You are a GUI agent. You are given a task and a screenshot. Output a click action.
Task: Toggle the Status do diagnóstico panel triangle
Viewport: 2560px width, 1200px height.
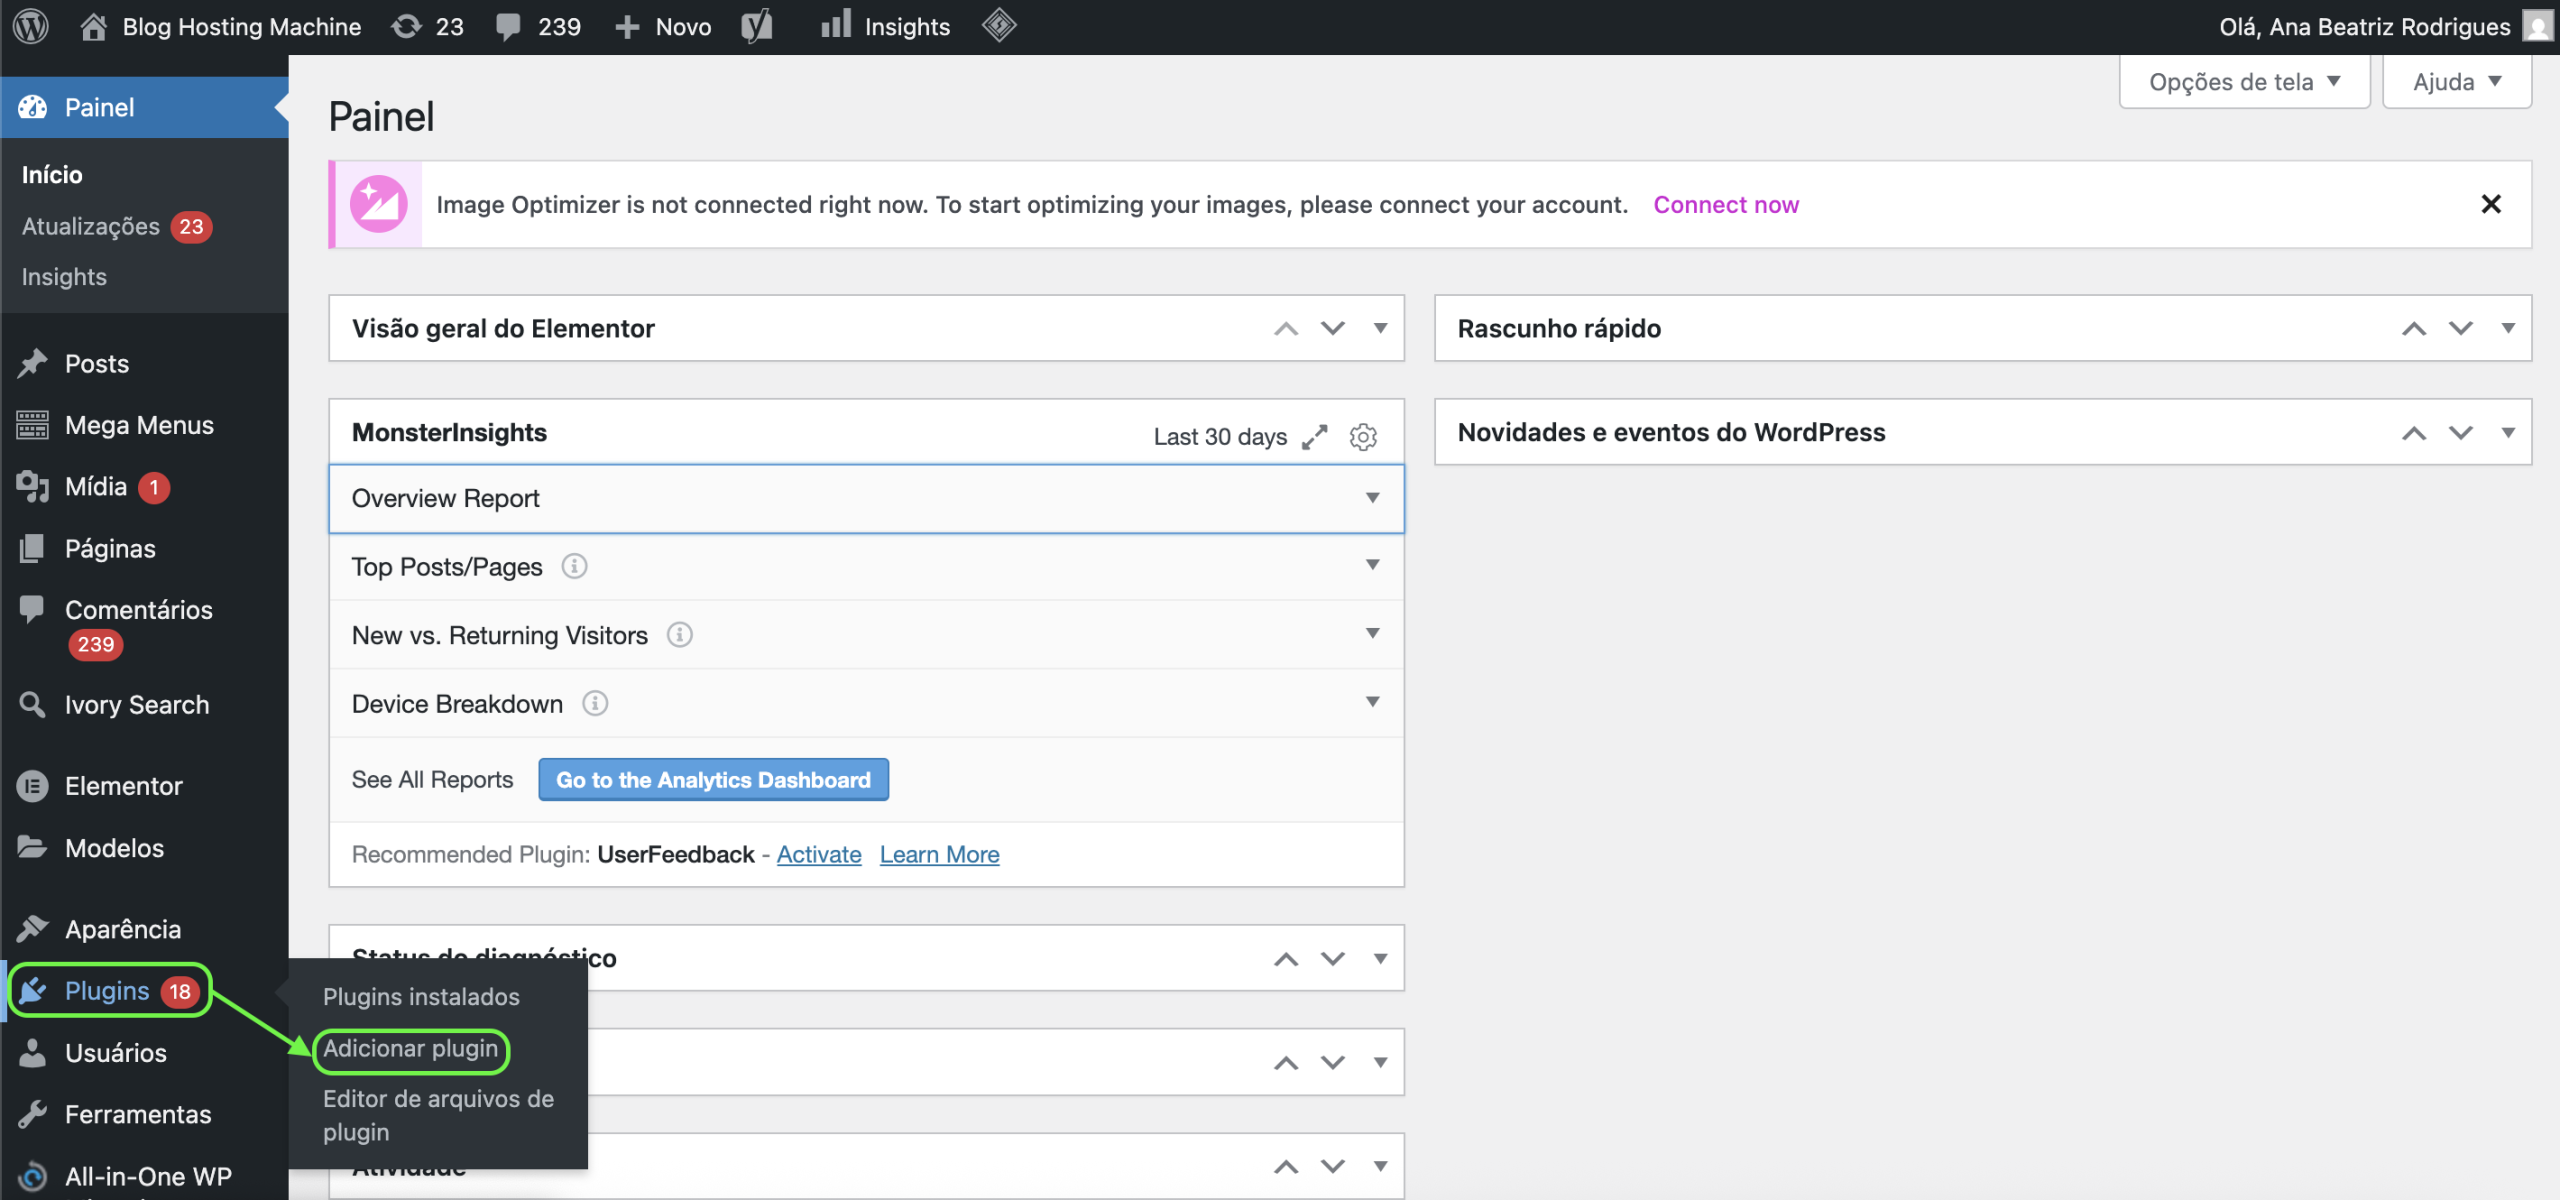click(1381, 958)
